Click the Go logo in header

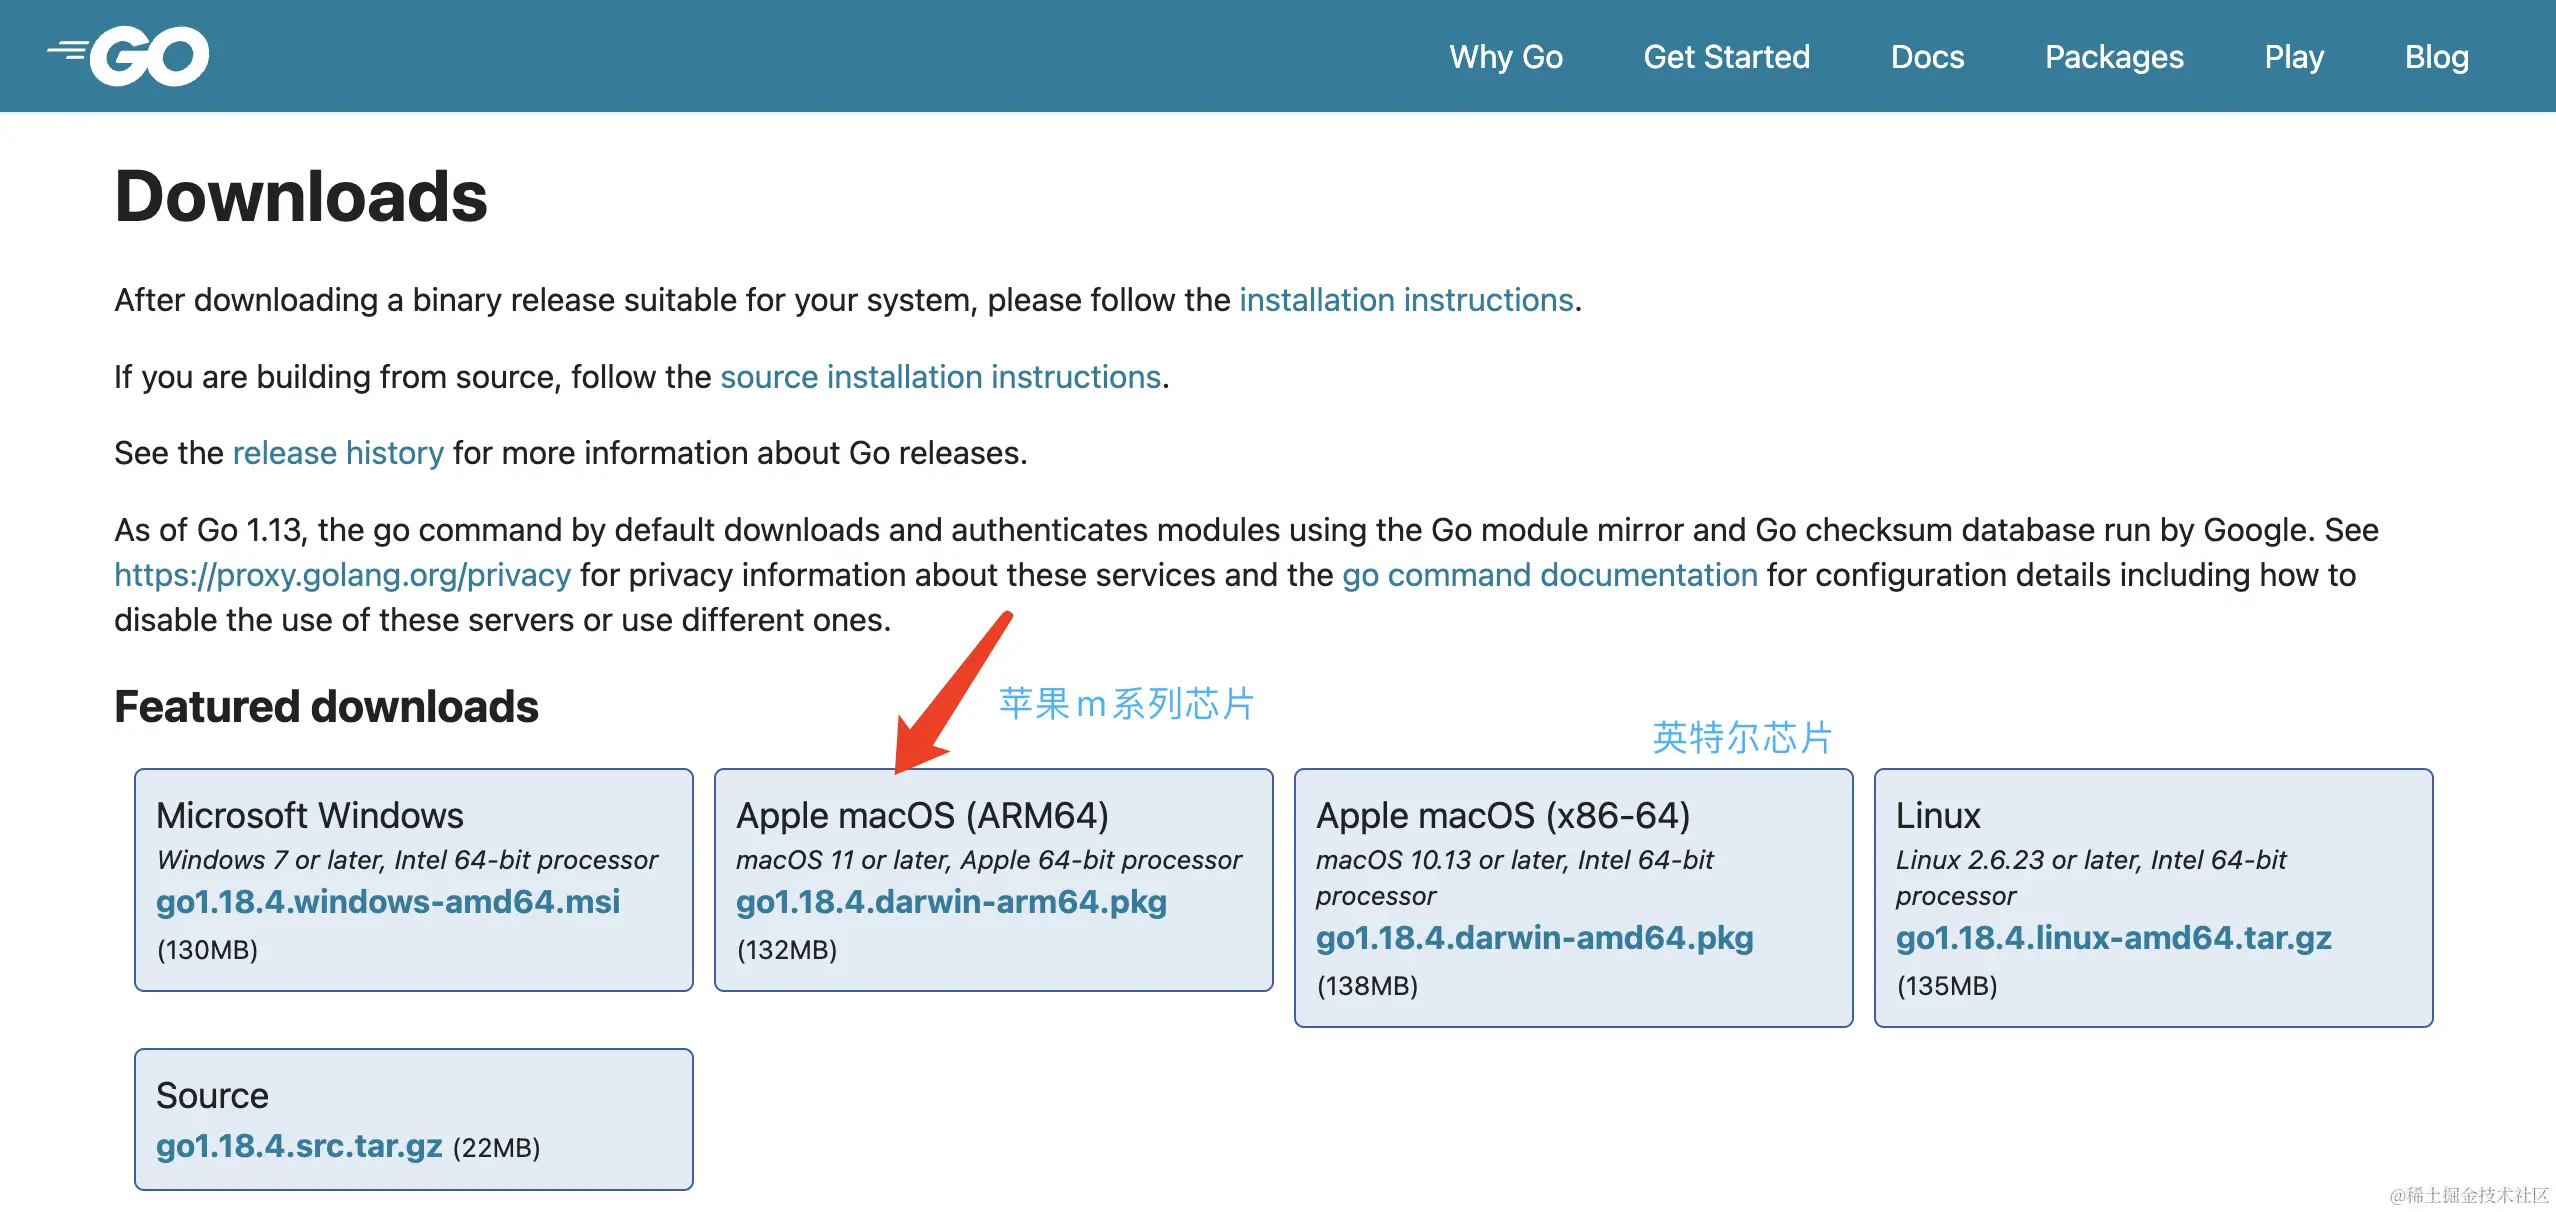pyautogui.click(x=130, y=56)
